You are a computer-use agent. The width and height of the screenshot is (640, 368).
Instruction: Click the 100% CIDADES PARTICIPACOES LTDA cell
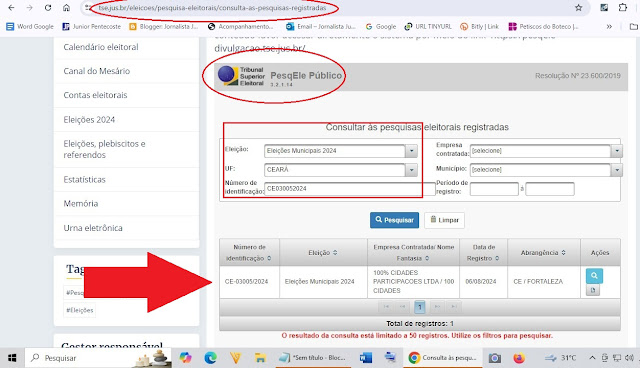coord(413,282)
